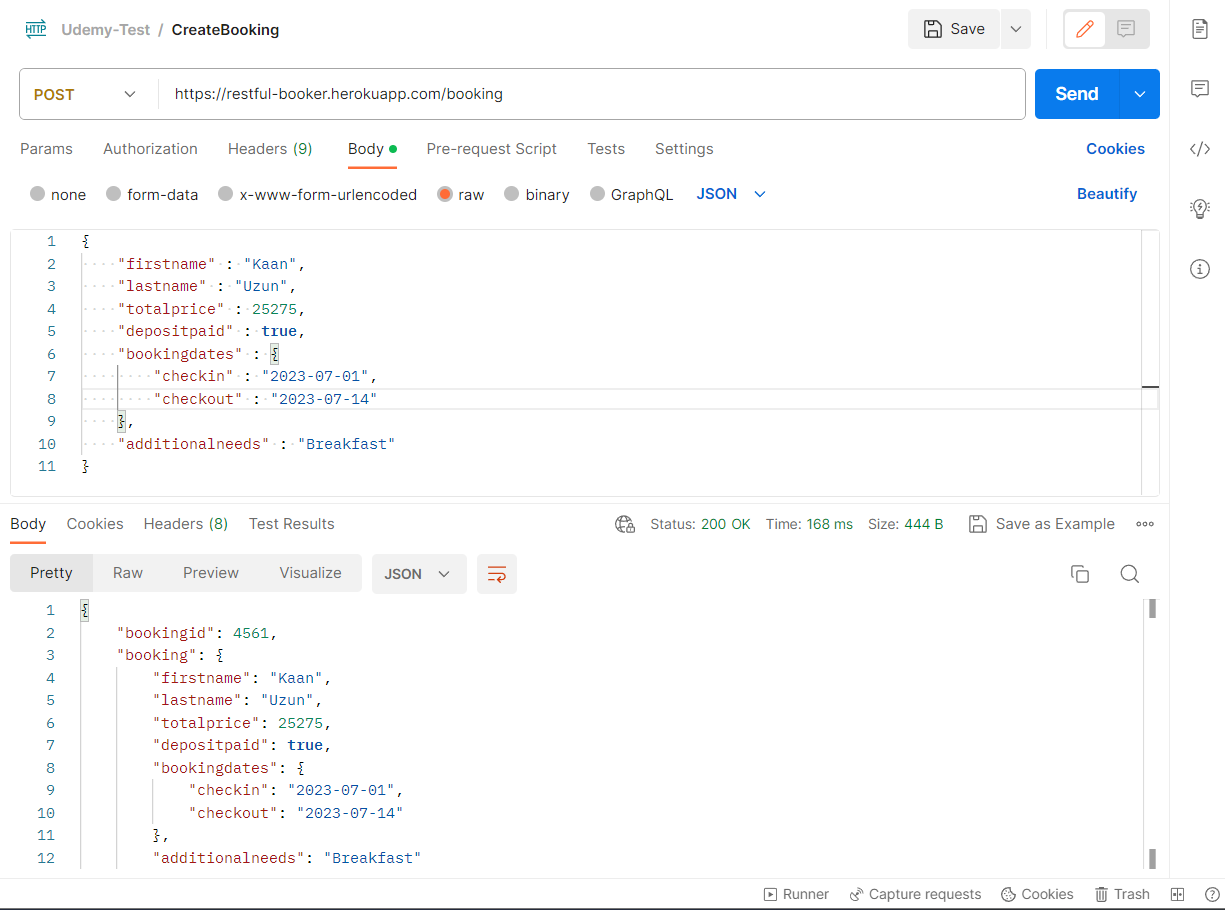Send the POST request
This screenshot has width=1225, height=910.
pyautogui.click(x=1077, y=94)
